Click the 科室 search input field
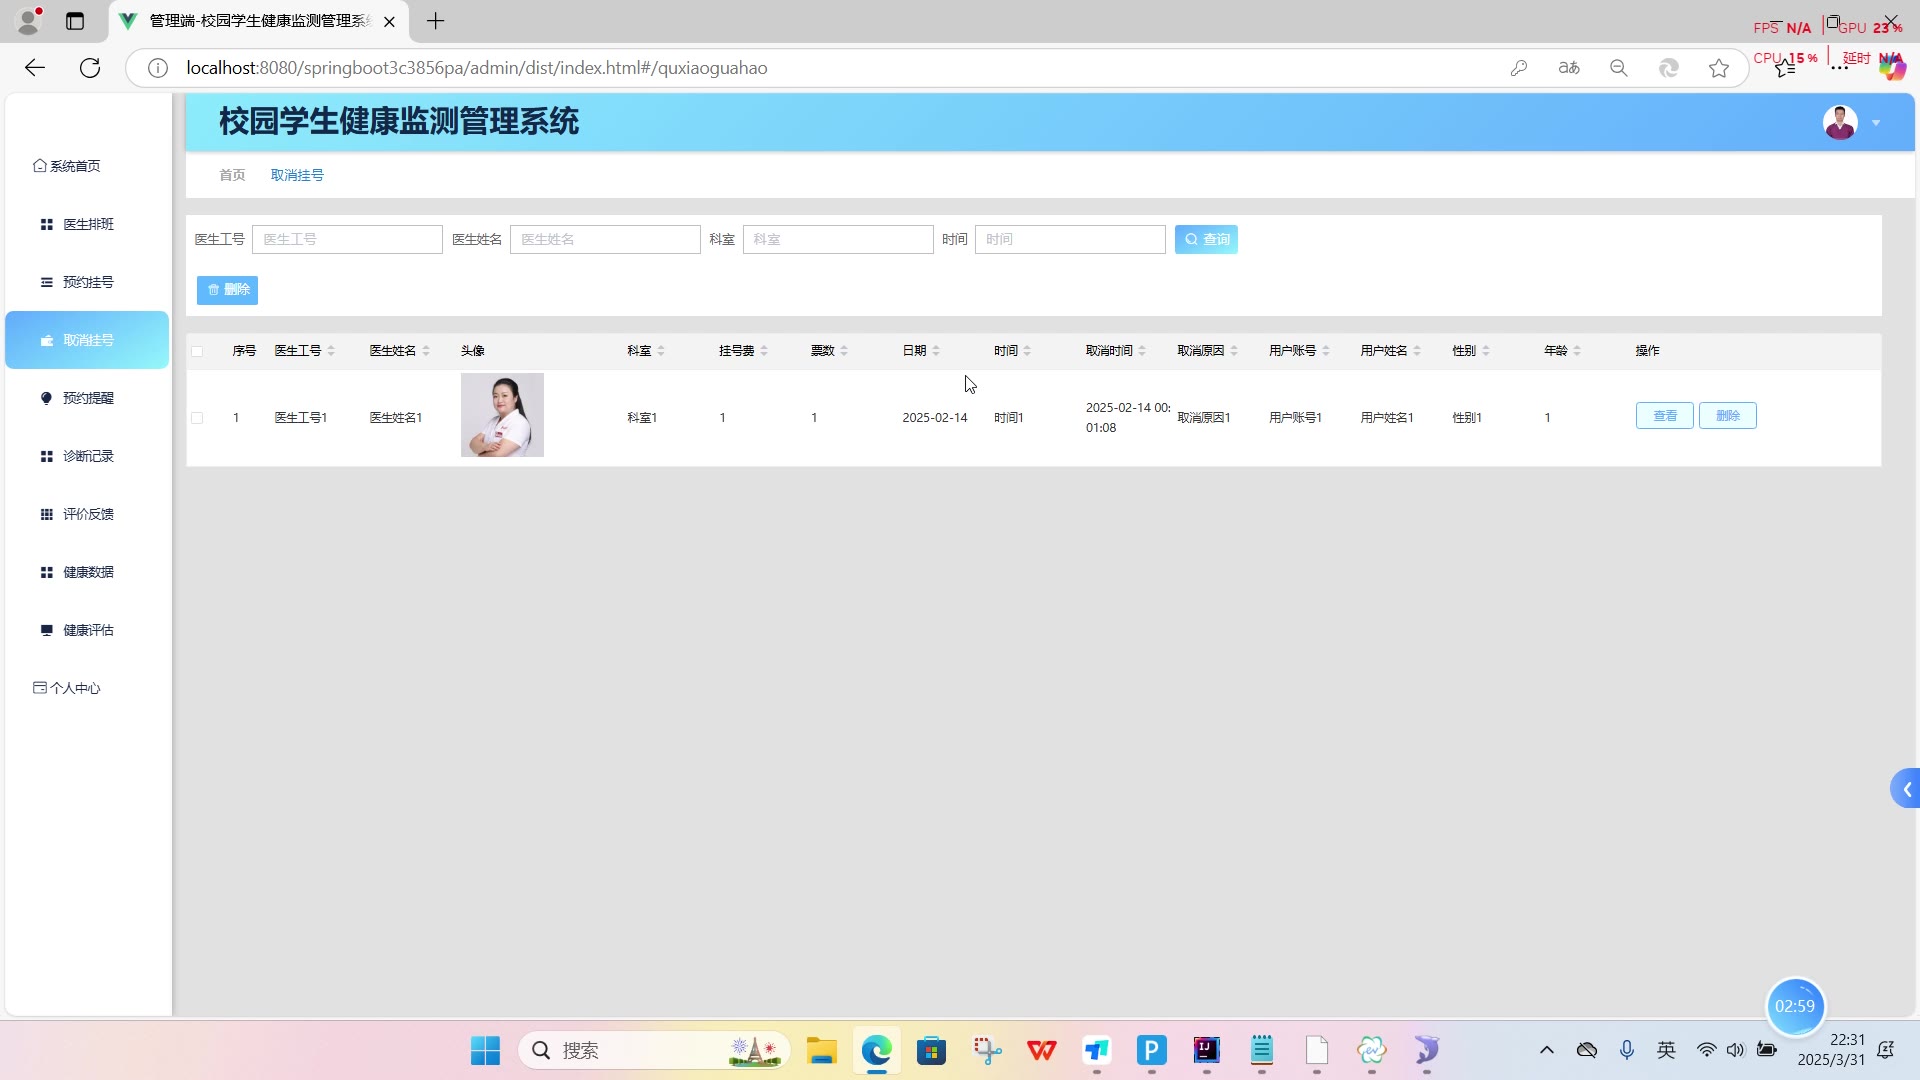This screenshot has width=1920, height=1080. point(838,239)
